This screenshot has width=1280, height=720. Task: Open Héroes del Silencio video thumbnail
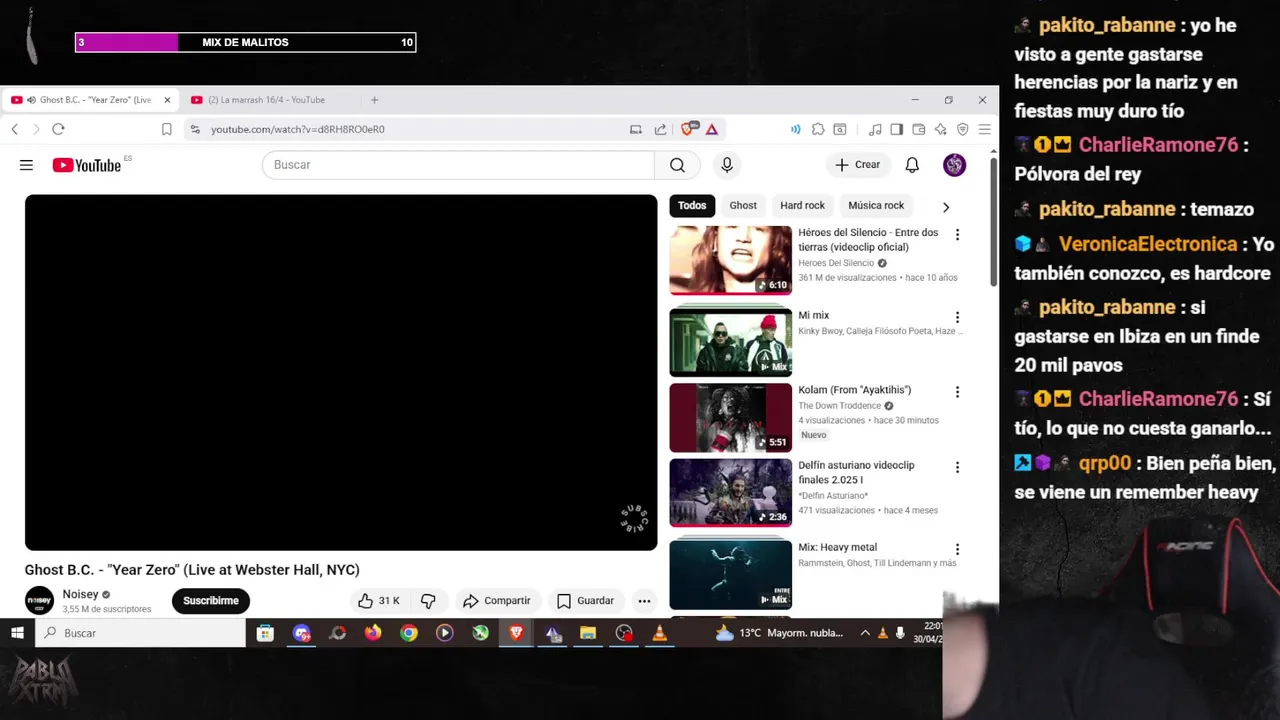point(730,260)
